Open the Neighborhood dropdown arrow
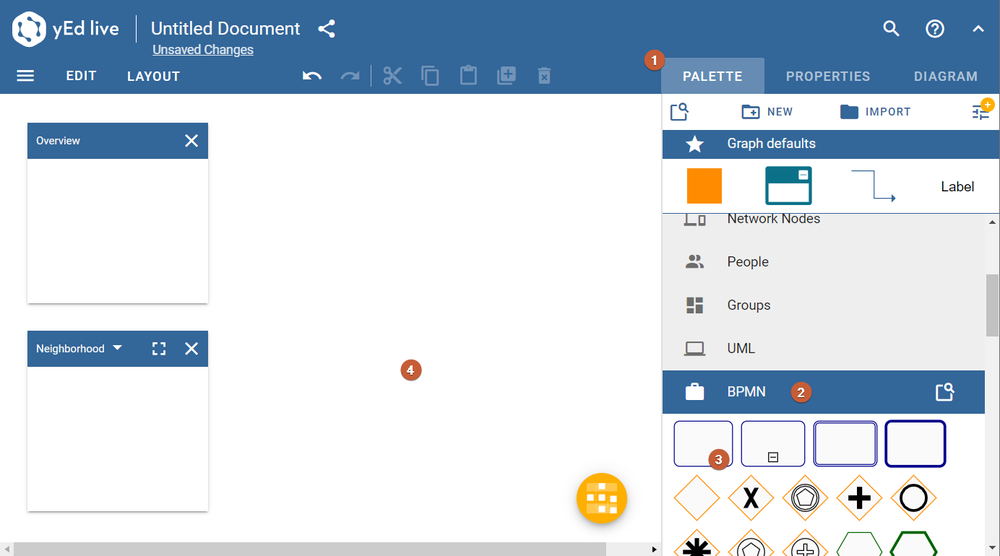1000x556 pixels. pyautogui.click(x=117, y=348)
